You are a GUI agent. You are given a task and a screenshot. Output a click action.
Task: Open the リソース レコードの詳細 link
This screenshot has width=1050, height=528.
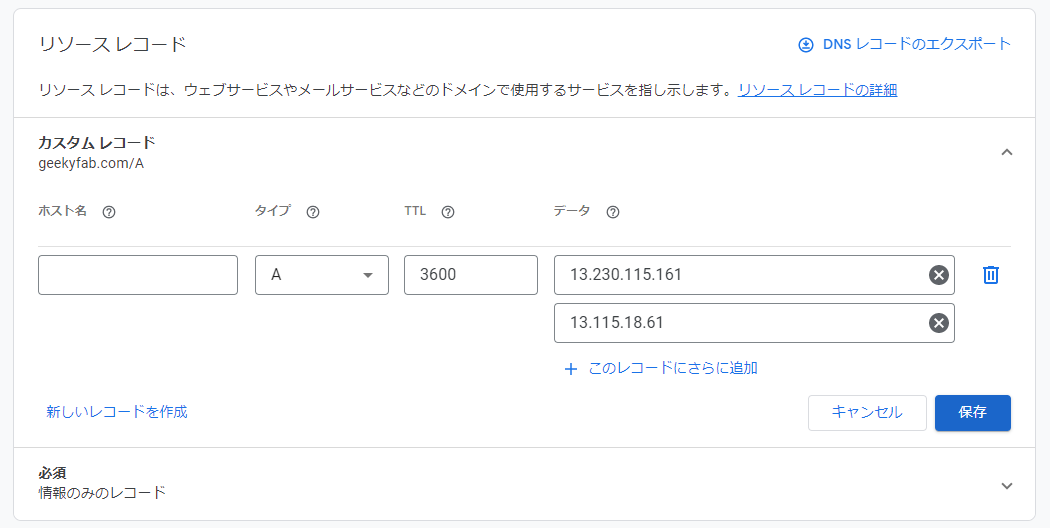click(x=818, y=90)
